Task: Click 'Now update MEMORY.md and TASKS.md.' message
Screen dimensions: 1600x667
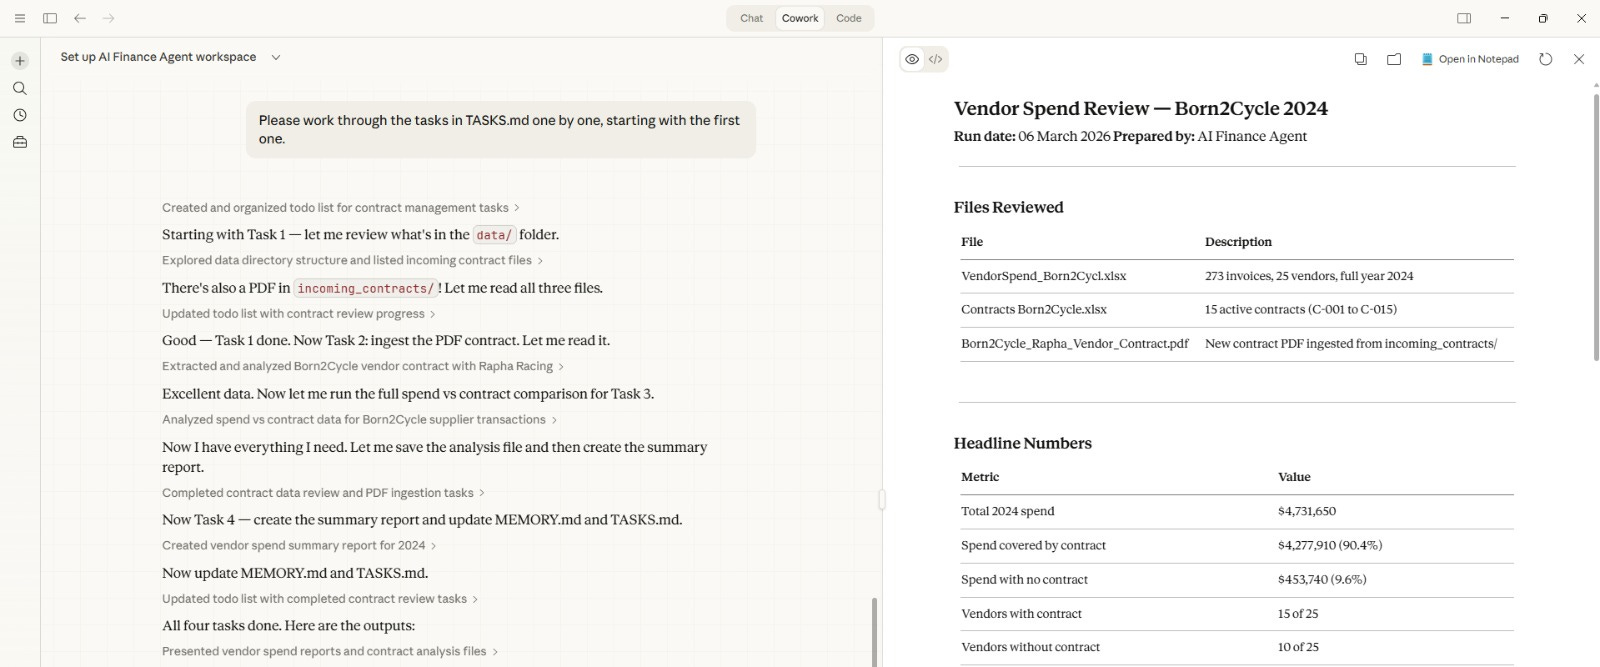Action: 295,573
